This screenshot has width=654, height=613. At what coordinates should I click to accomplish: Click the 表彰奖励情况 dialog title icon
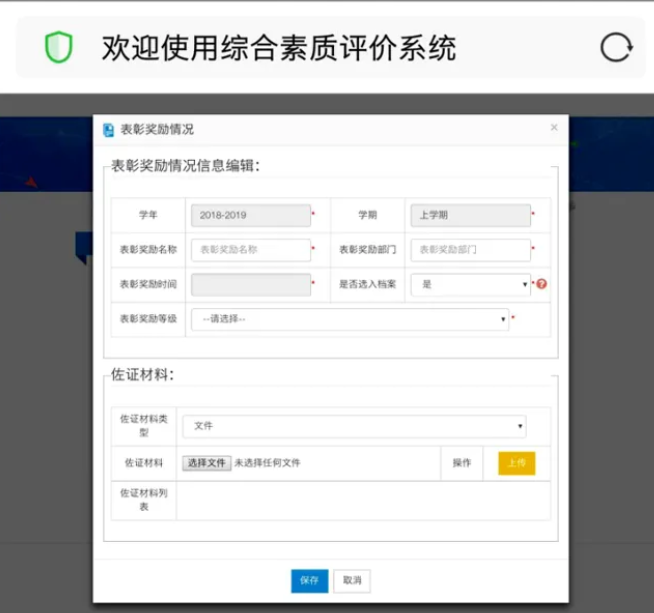[x=109, y=129]
